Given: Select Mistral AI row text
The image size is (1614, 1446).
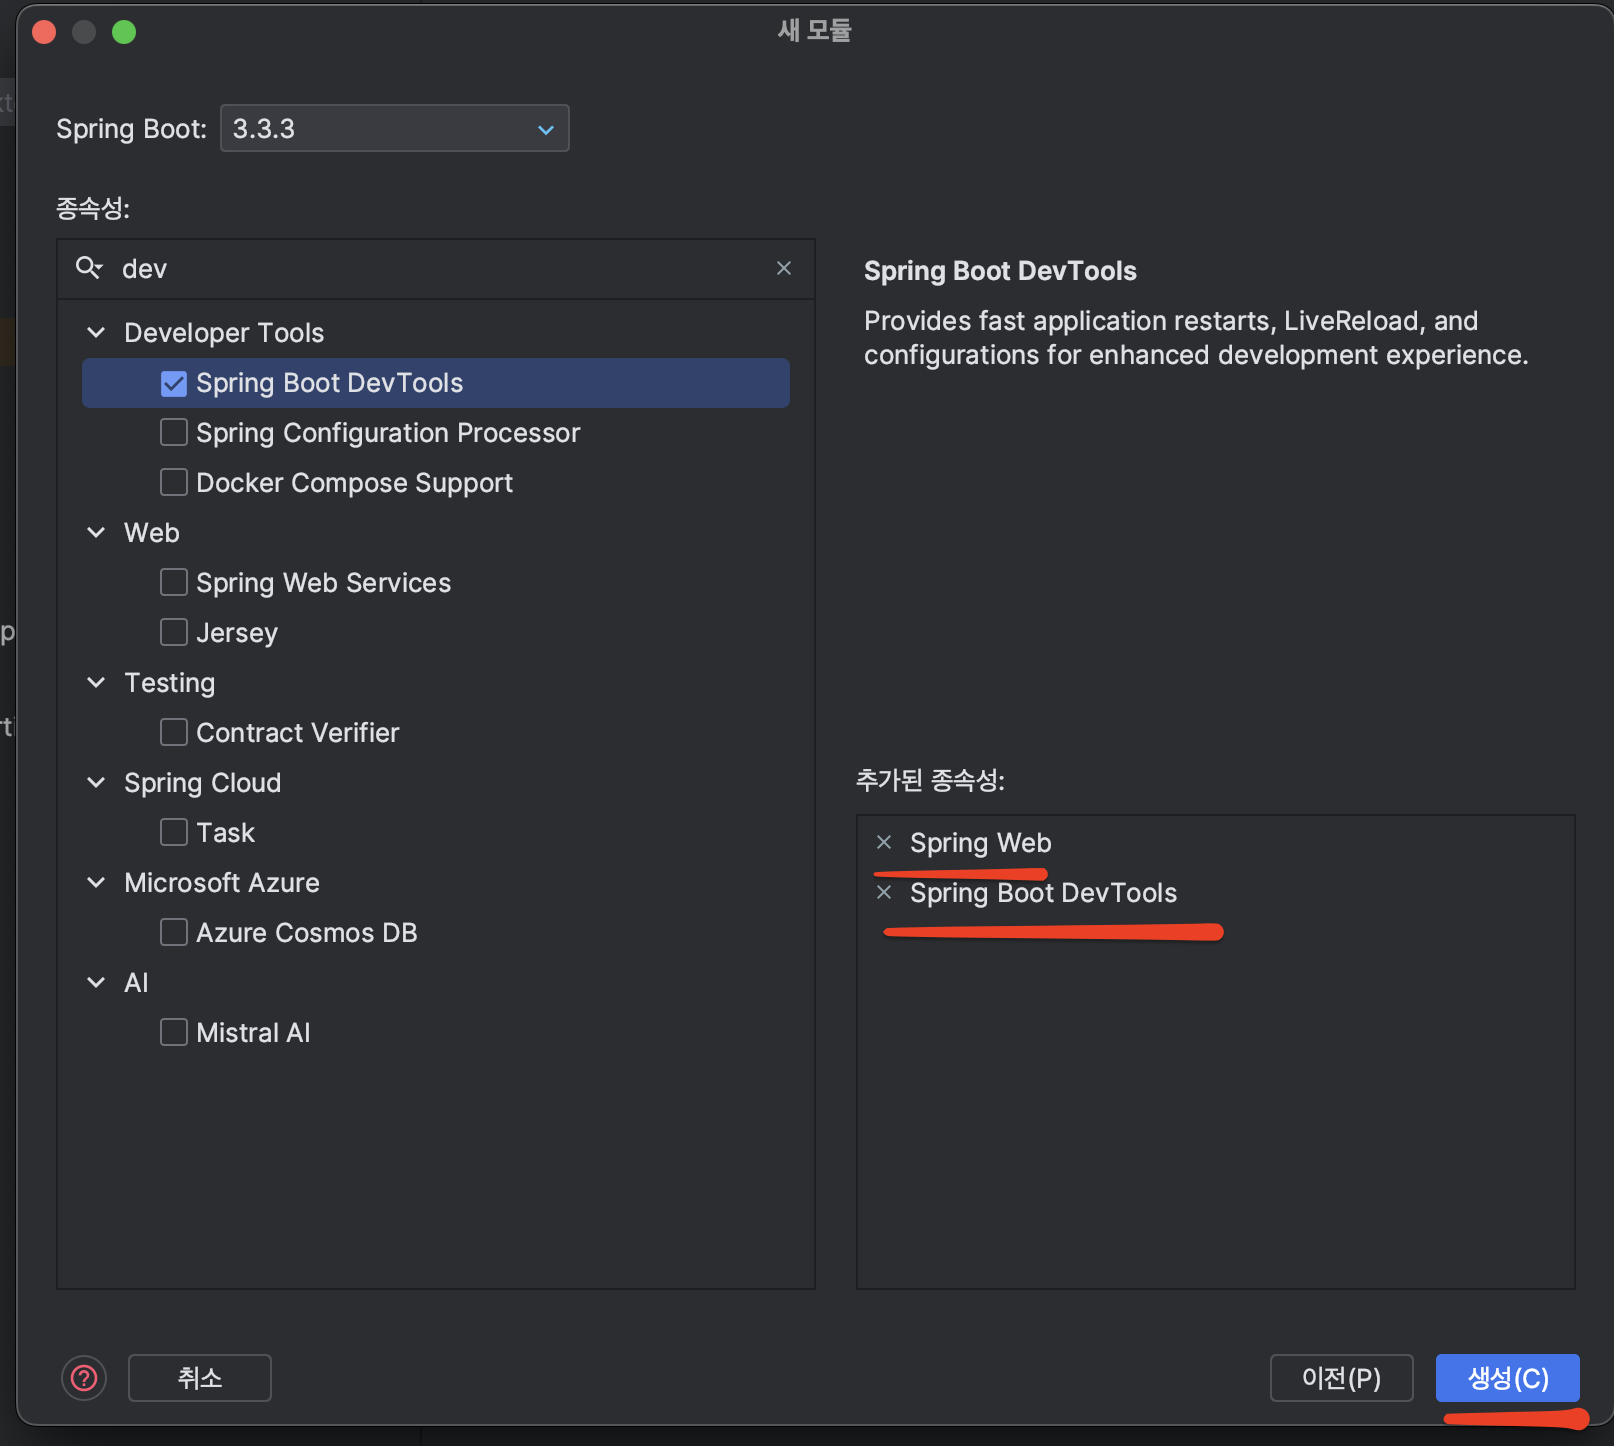Looking at the screenshot, I should (x=253, y=1033).
